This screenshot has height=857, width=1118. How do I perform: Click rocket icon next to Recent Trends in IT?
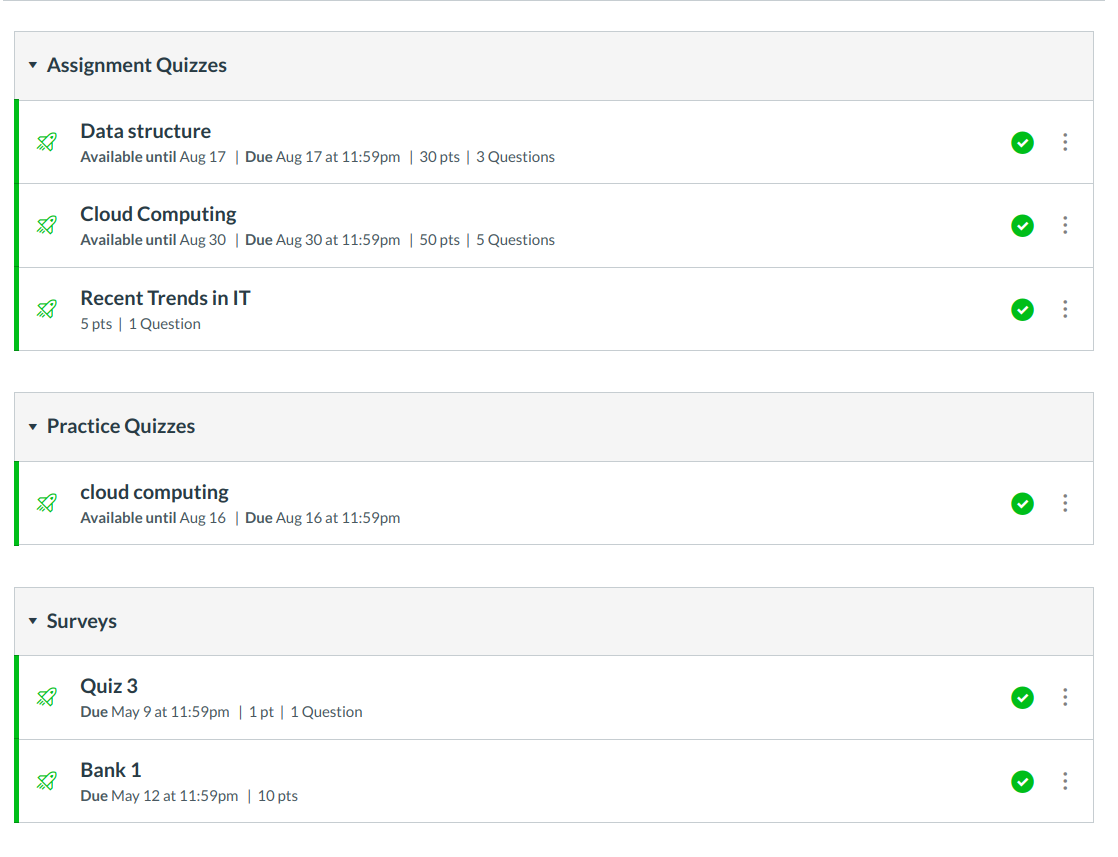[x=46, y=309]
